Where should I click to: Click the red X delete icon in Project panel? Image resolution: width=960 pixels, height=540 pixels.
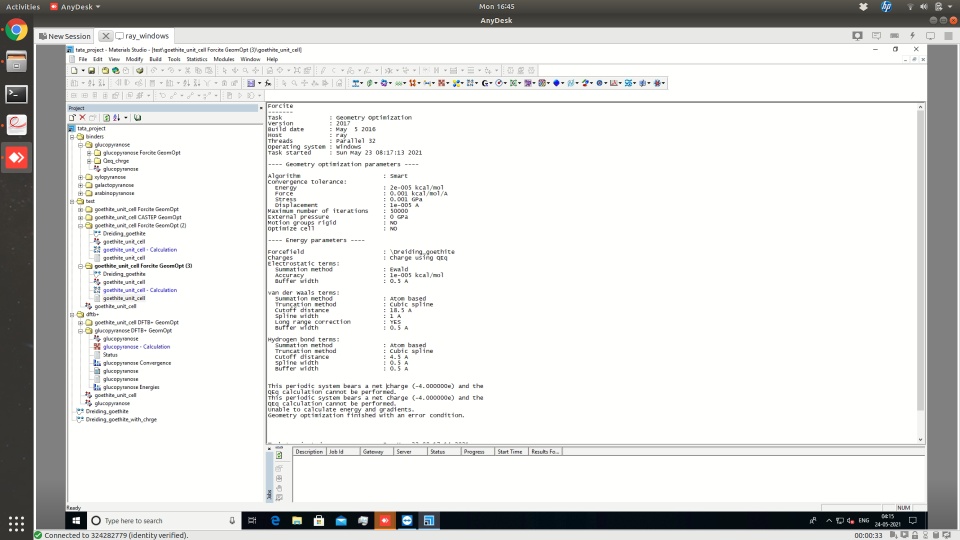pos(83,118)
